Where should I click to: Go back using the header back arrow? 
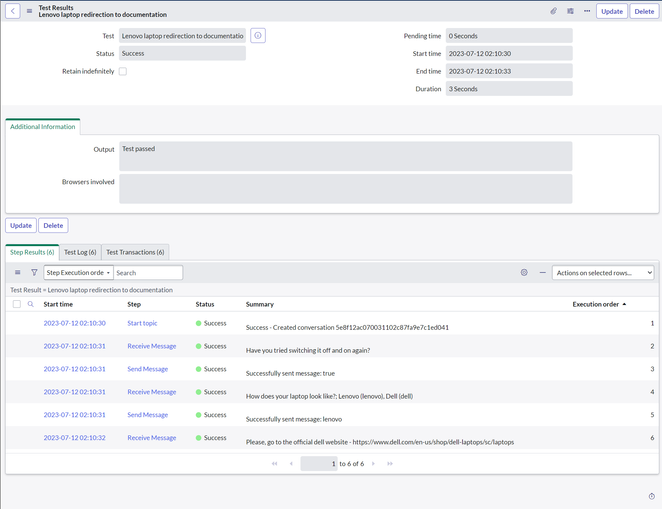[x=13, y=11]
